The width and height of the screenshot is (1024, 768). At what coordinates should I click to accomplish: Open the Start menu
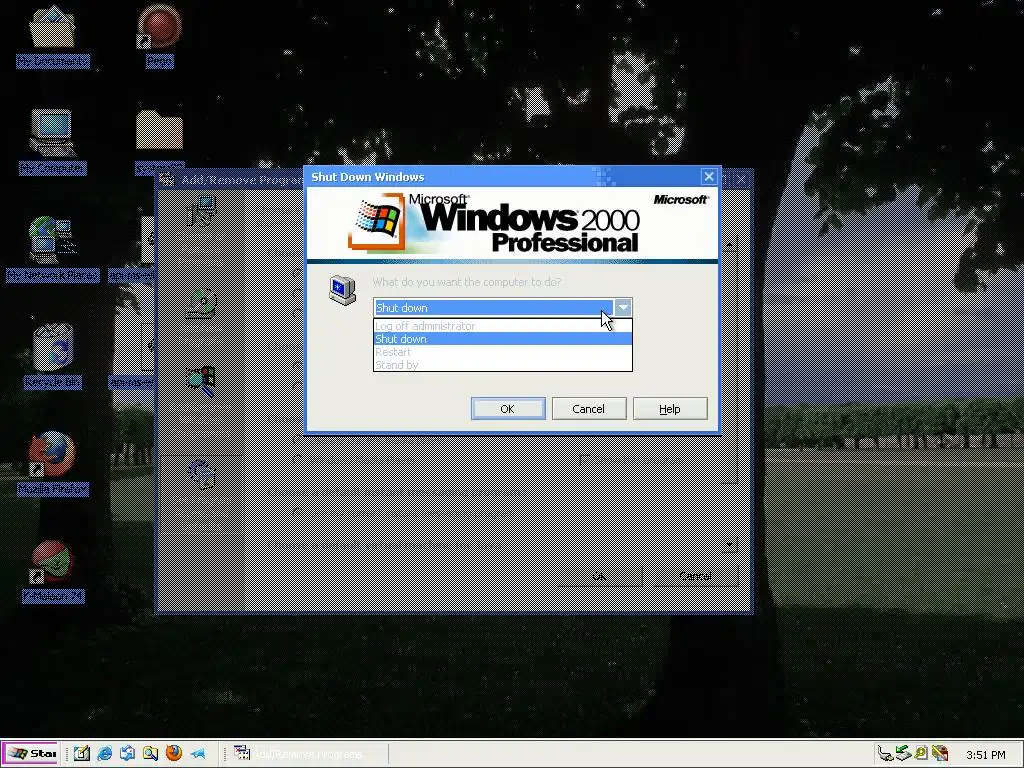(x=31, y=754)
